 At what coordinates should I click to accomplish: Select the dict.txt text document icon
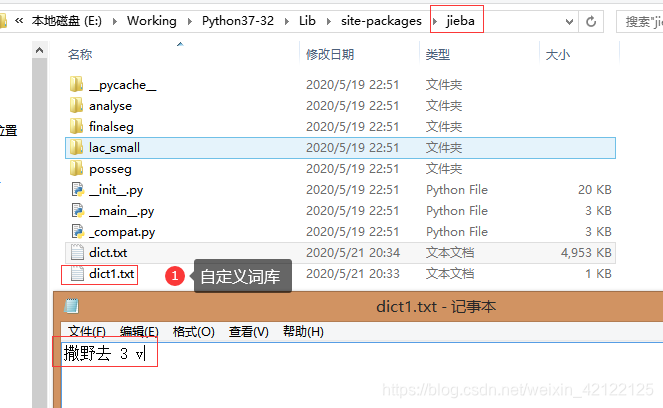click(x=77, y=252)
